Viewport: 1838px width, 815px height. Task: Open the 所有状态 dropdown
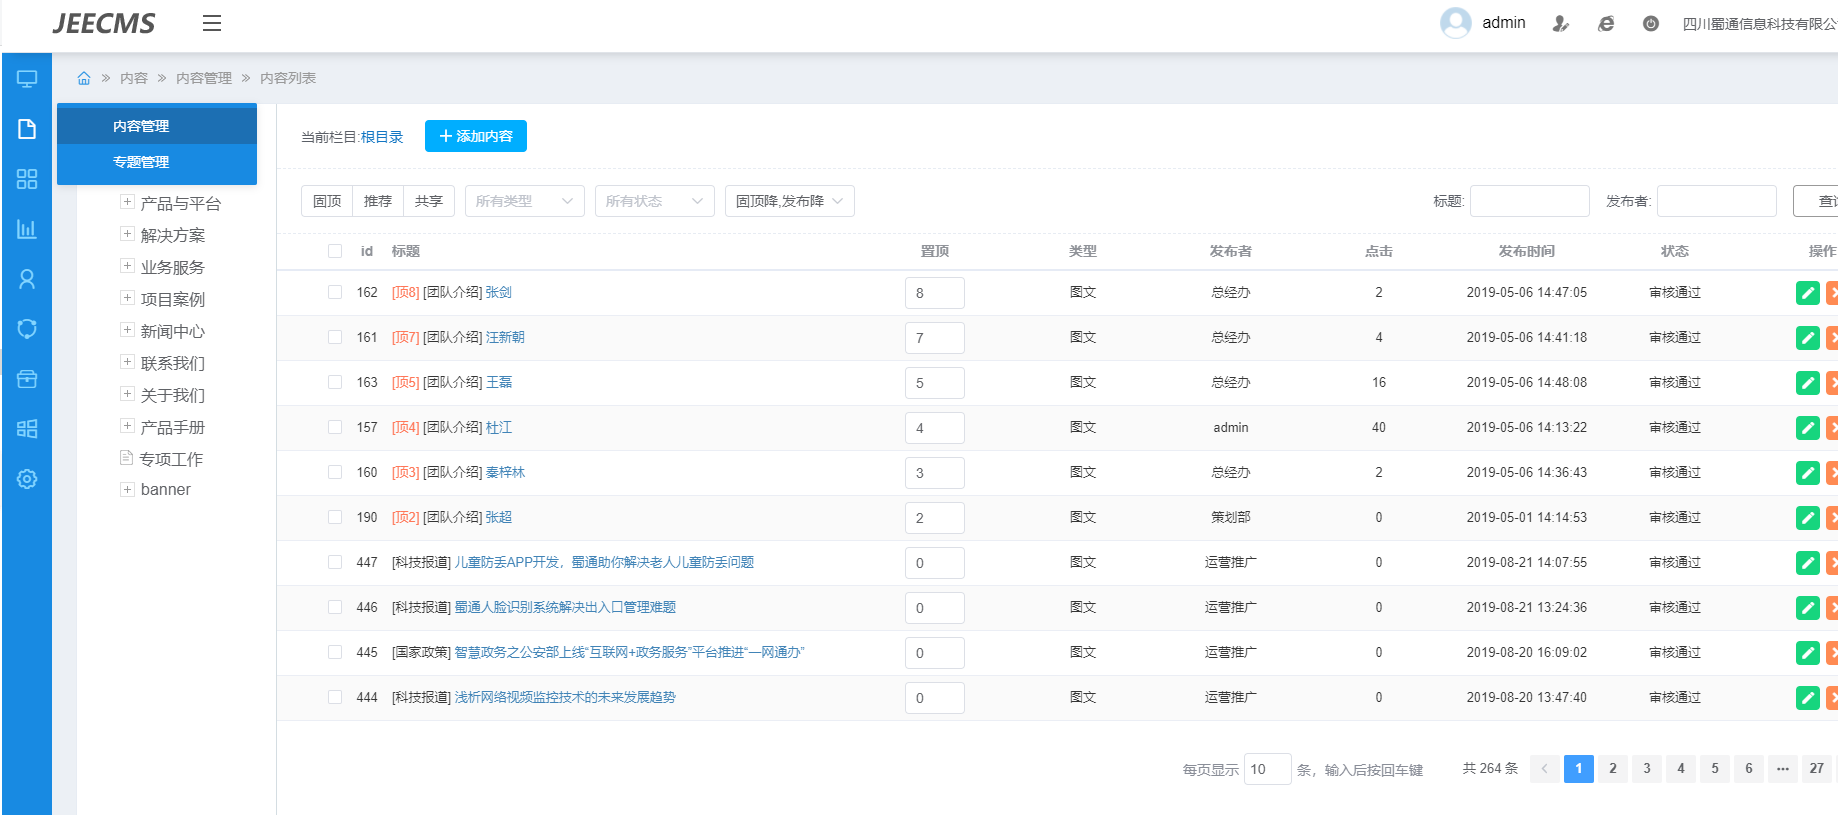click(x=654, y=201)
